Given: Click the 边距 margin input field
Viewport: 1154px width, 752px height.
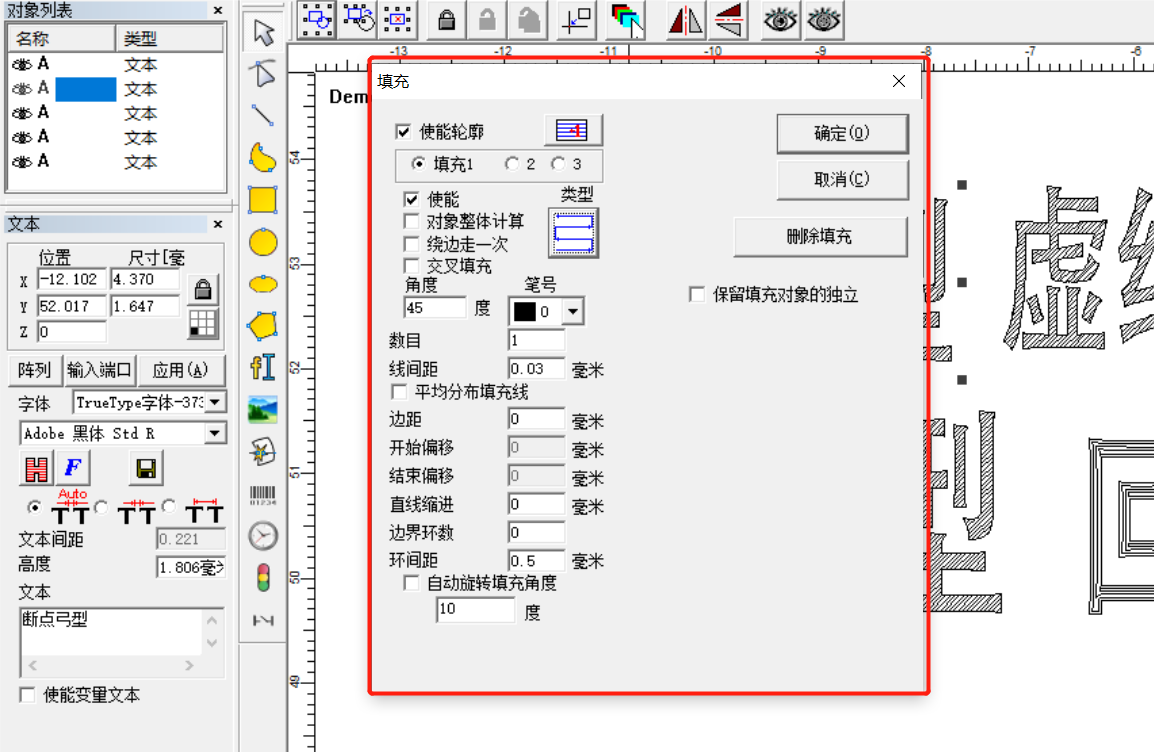Looking at the screenshot, I should click(x=537, y=419).
